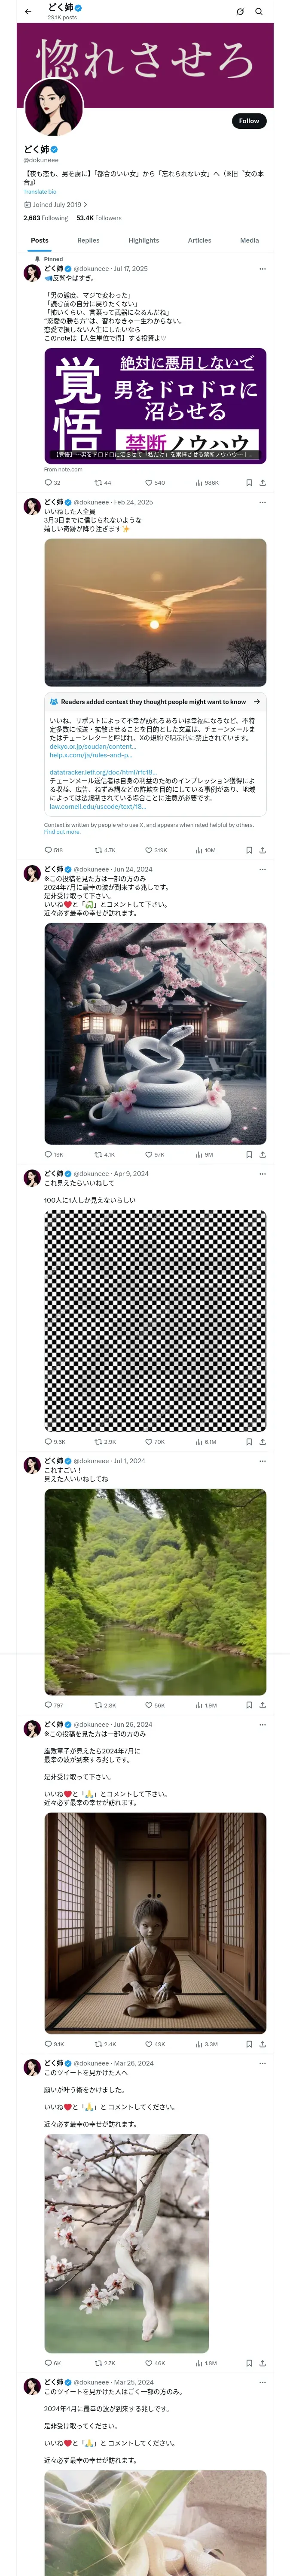Open the 53.4K Followers list

(99, 217)
